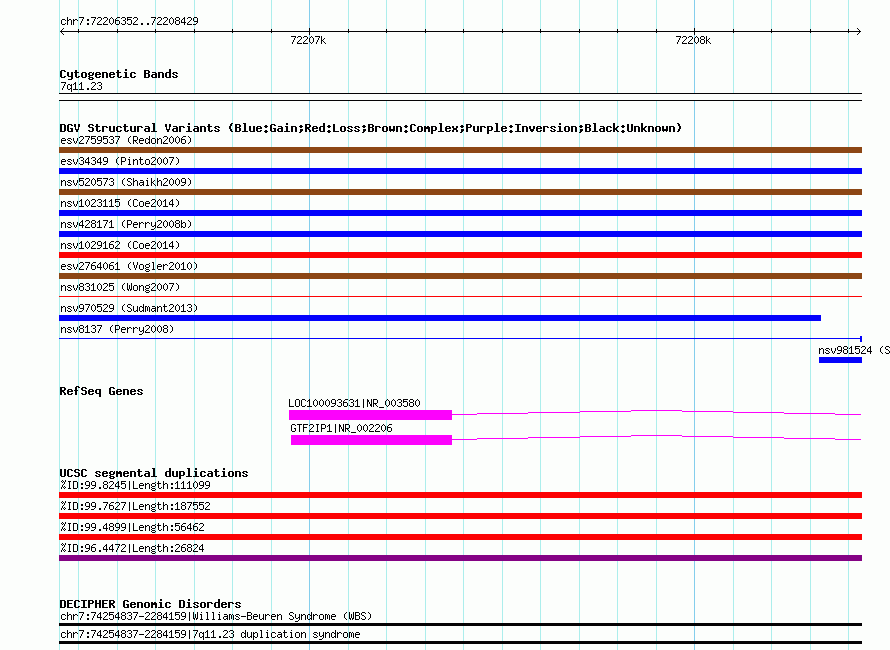Image resolution: width=890 pixels, height=650 pixels.
Task: Select short blue bar under nsv981524
Action: tap(841, 360)
